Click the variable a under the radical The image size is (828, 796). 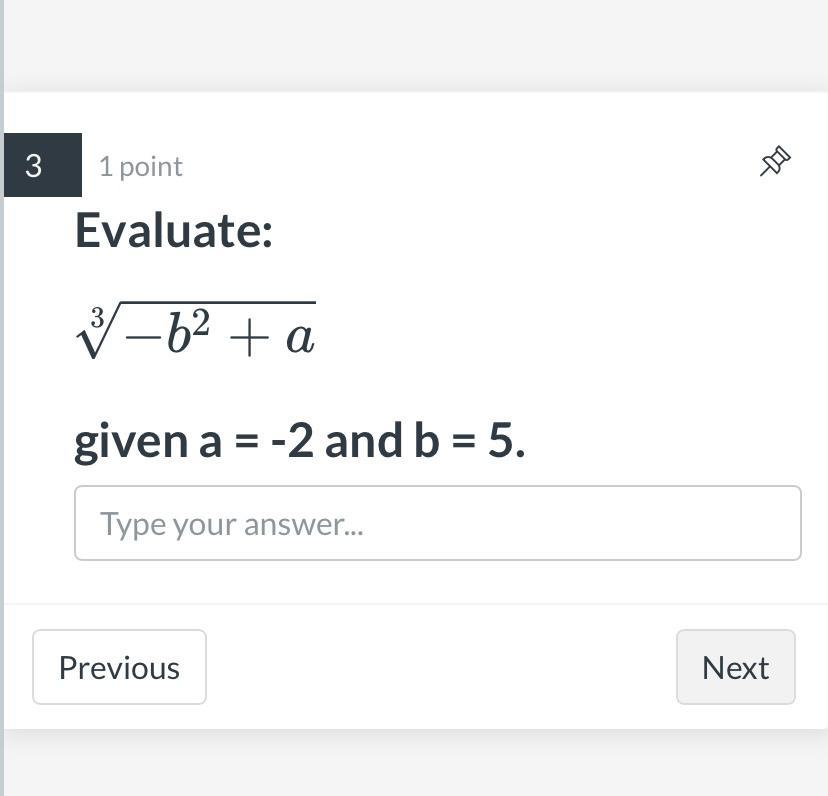(x=299, y=340)
